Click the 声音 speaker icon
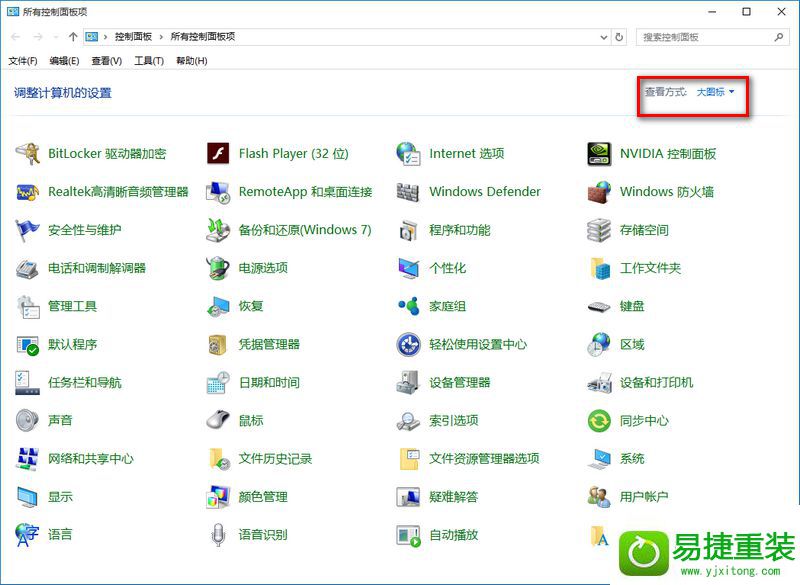Image resolution: width=800 pixels, height=585 pixels. coord(28,421)
